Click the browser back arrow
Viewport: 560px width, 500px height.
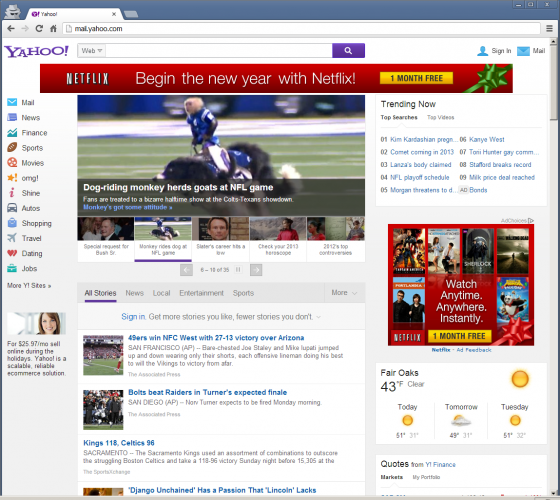(11, 29)
